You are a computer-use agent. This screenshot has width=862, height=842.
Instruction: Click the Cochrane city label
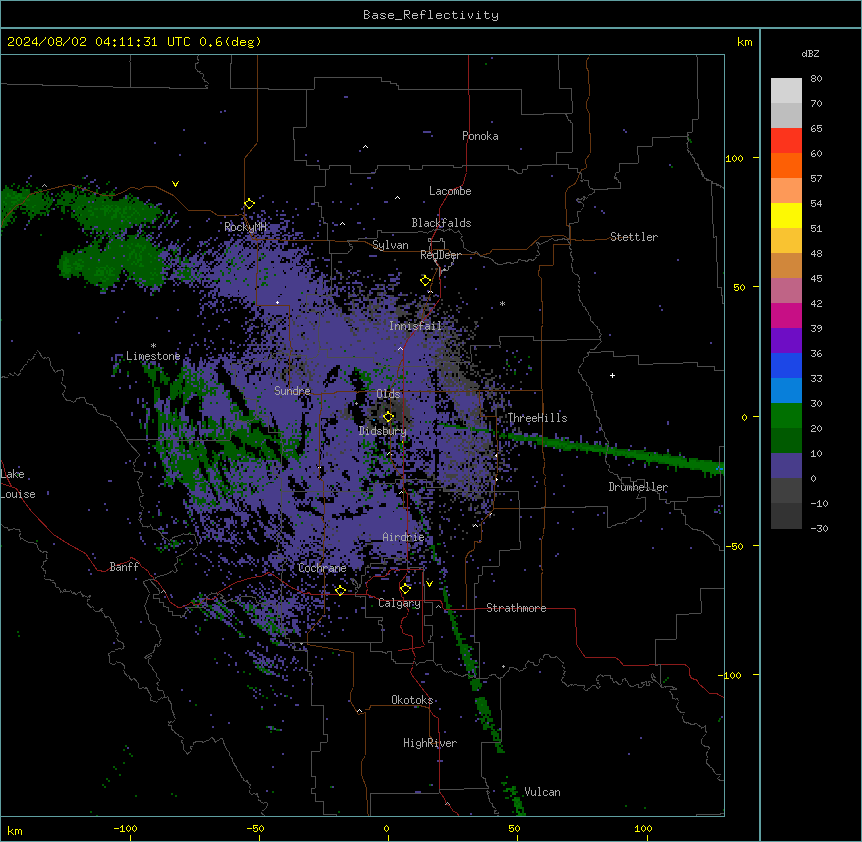322,568
